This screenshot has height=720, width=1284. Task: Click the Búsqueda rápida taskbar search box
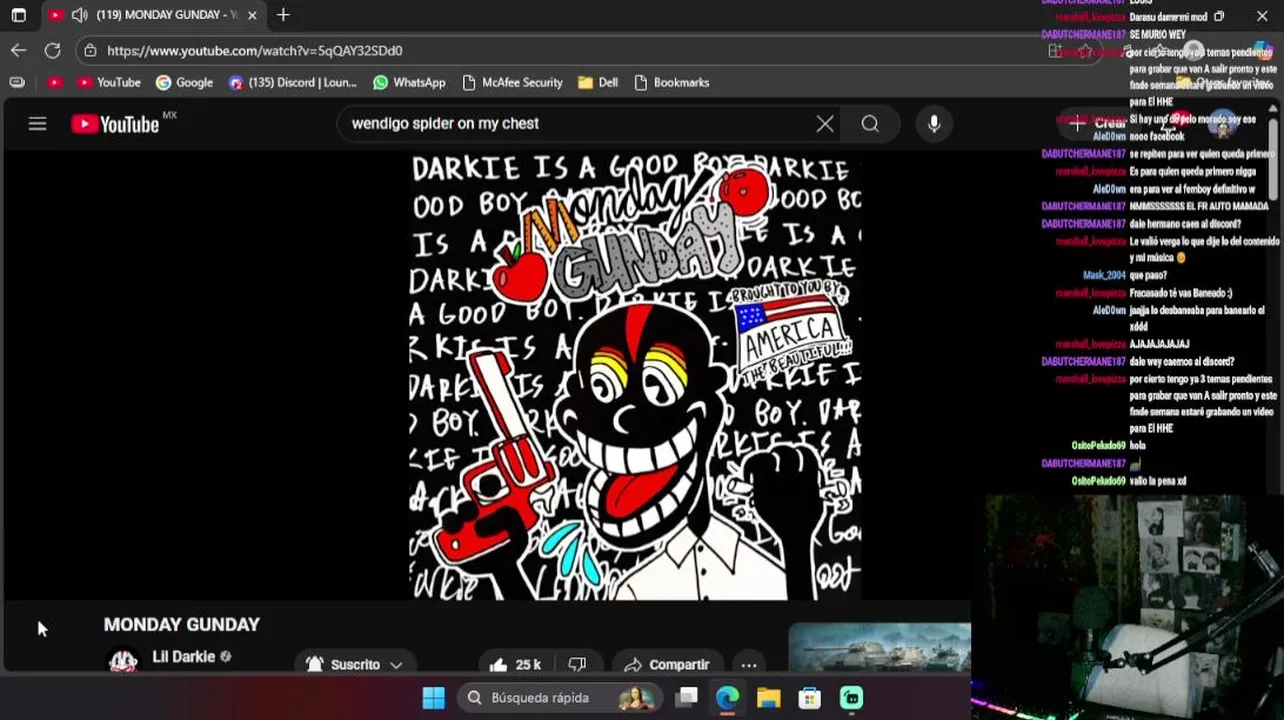560,698
